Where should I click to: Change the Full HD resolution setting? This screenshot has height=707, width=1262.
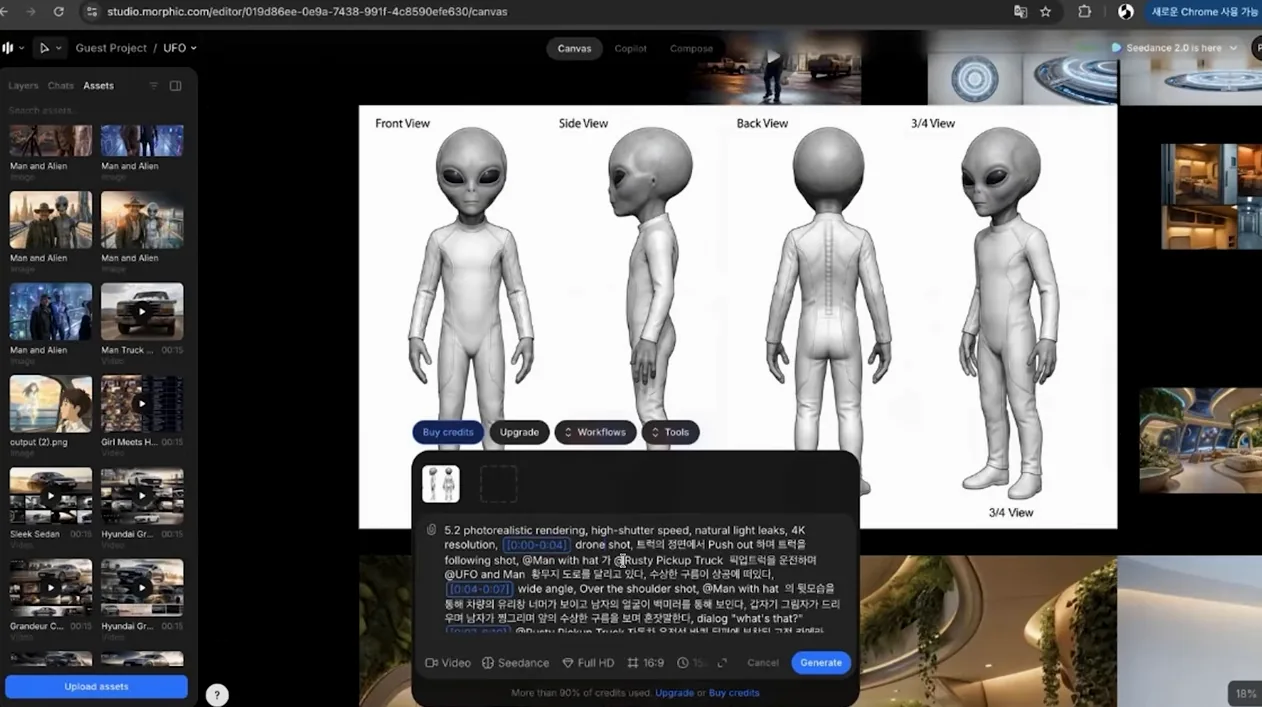pos(588,663)
